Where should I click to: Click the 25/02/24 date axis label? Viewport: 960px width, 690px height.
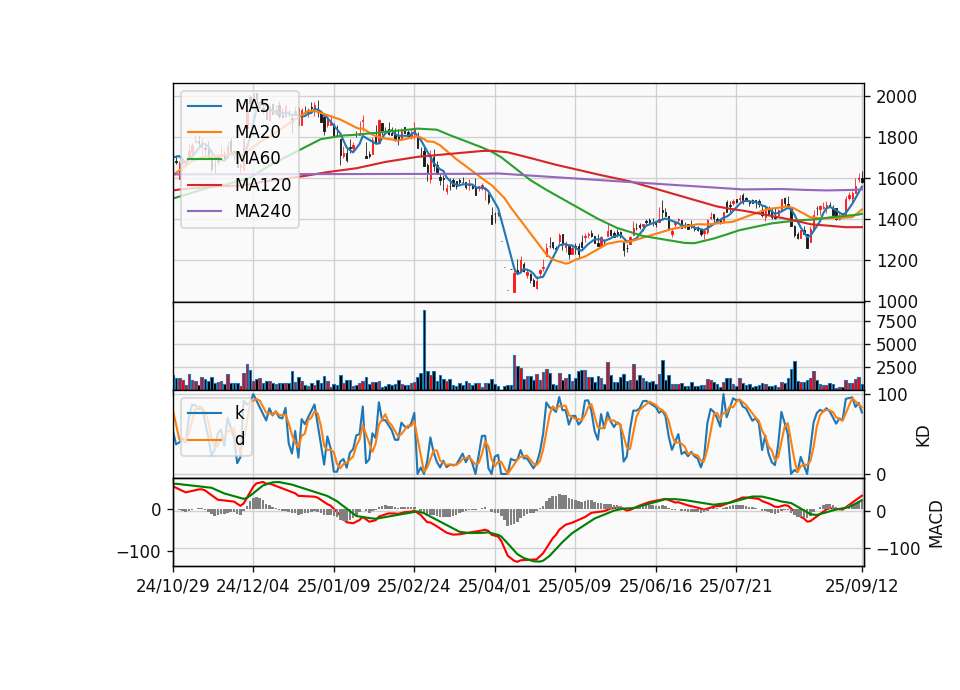coord(414,586)
